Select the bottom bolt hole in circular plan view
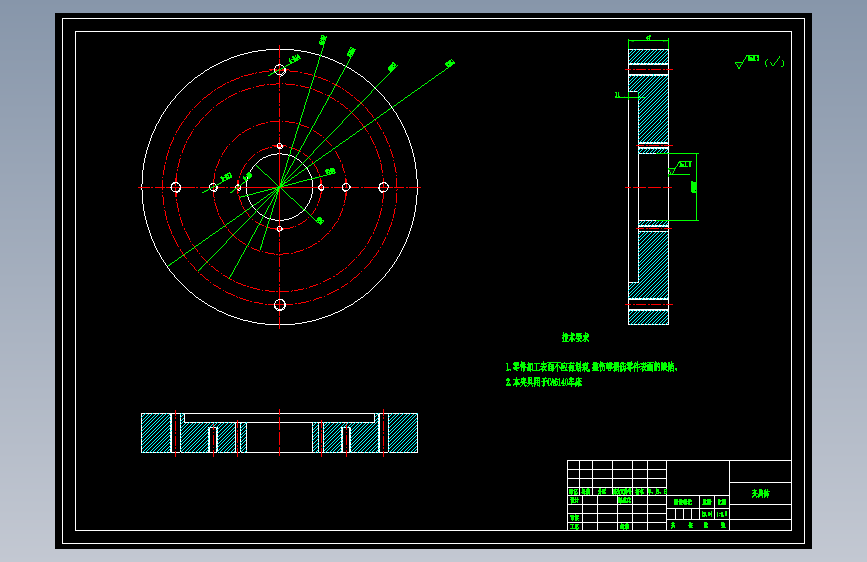 280,305
